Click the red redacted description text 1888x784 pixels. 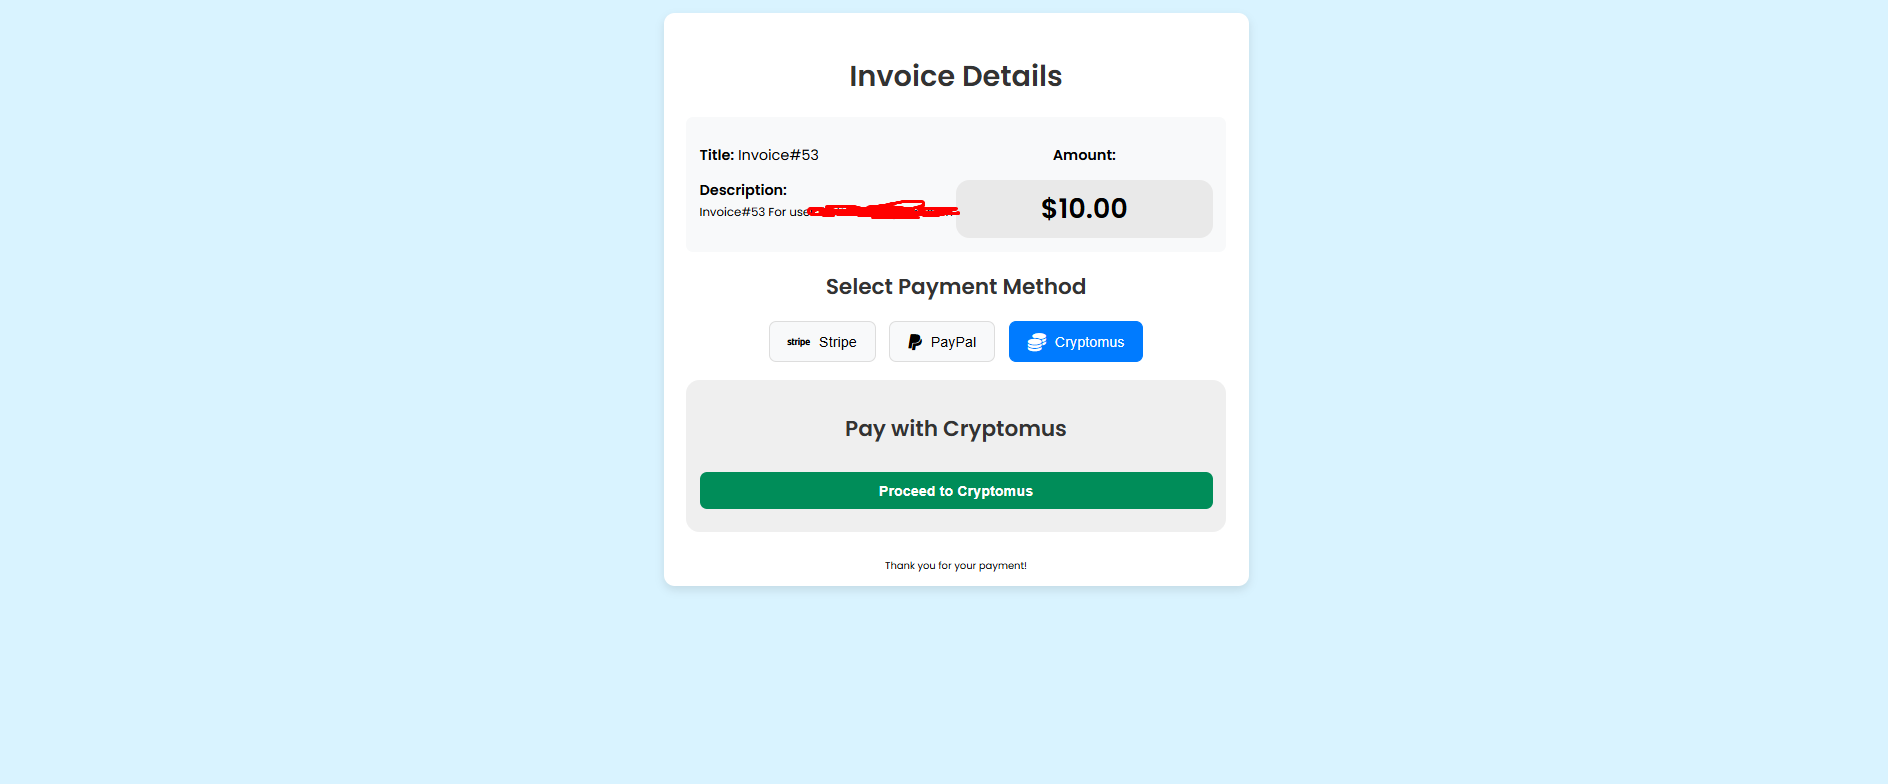(x=883, y=210)
